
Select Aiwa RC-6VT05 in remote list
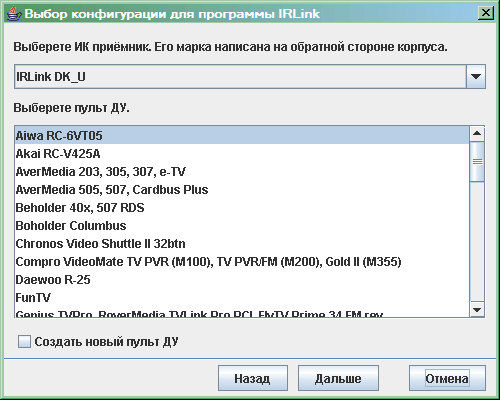(x=242, y=135)
